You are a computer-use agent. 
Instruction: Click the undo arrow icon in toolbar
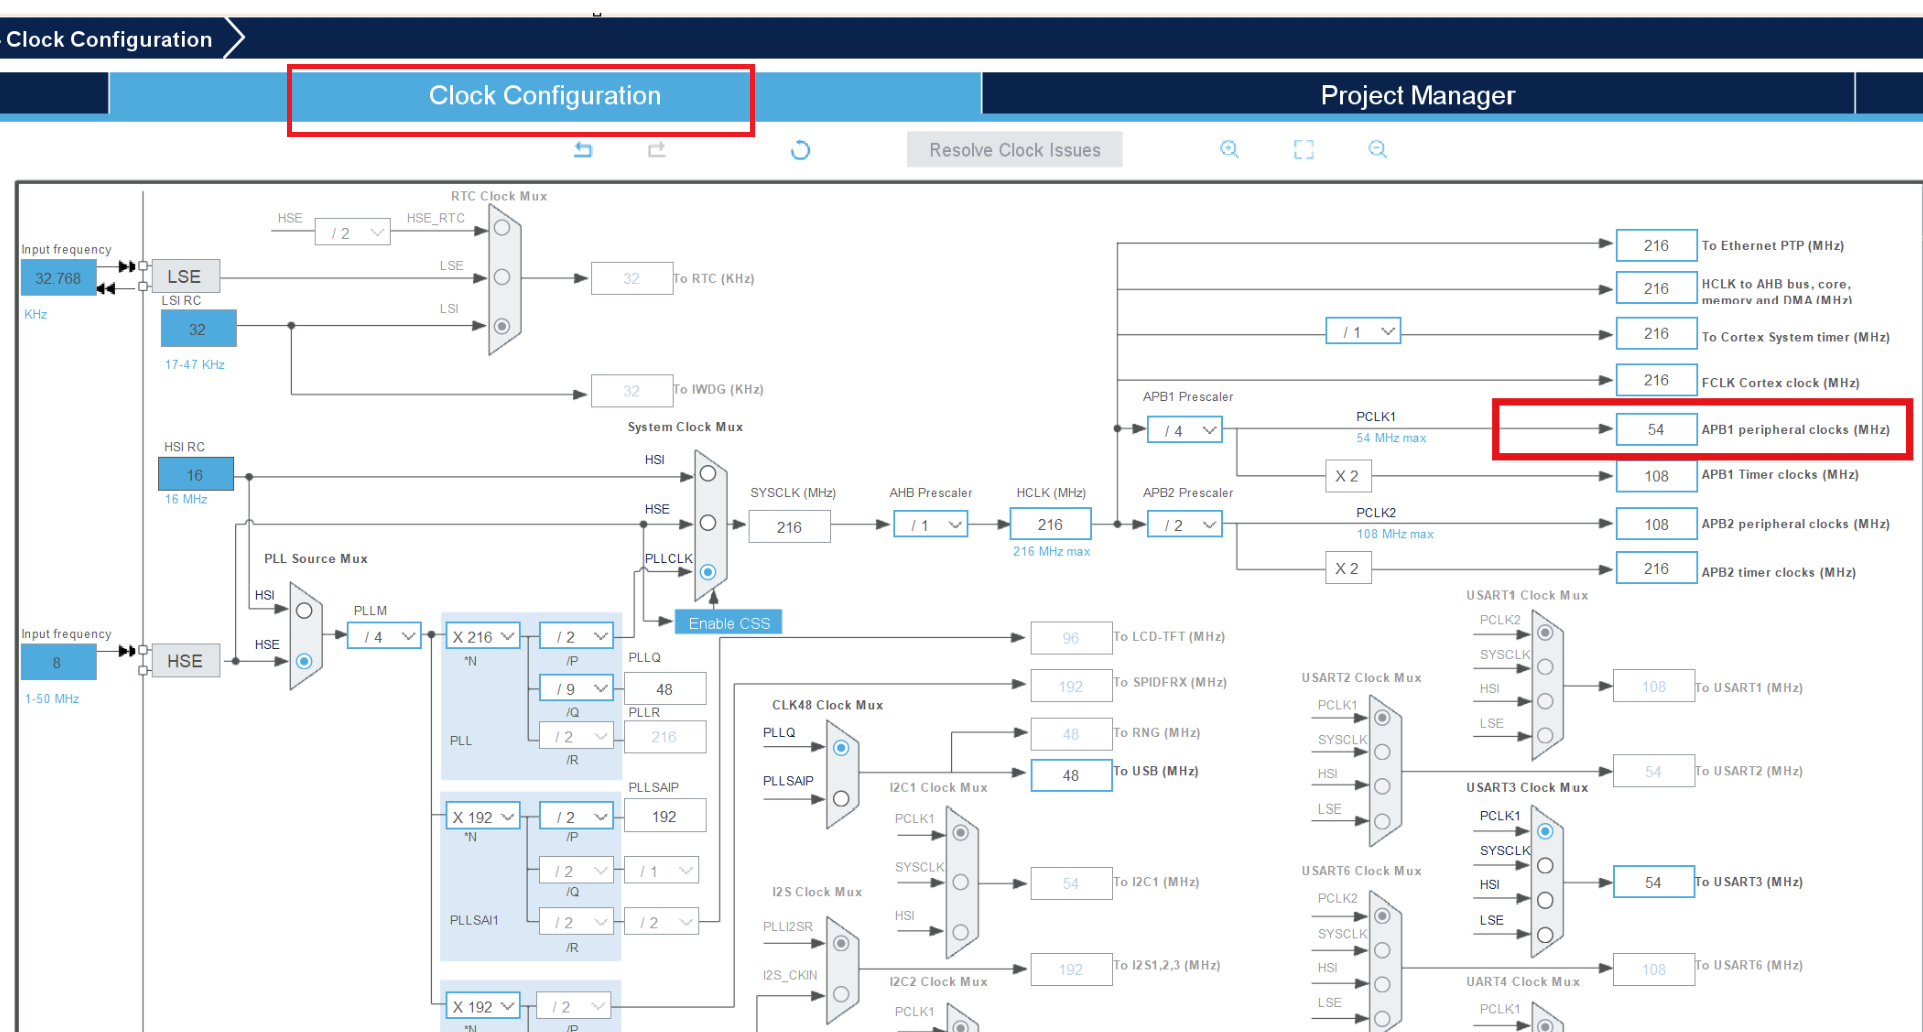(583, 150)
